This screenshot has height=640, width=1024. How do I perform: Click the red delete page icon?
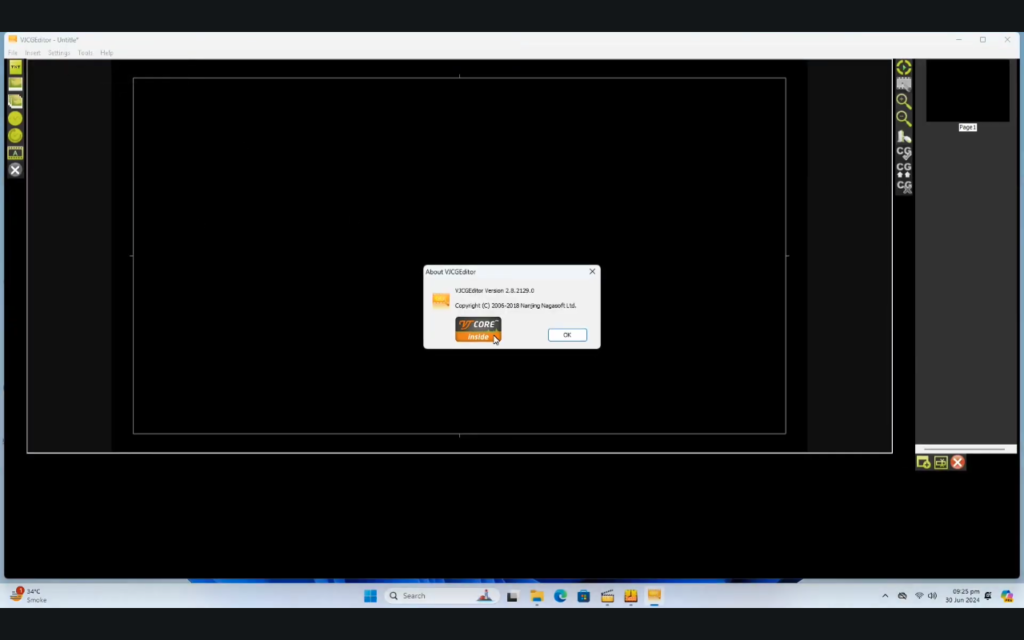[958, 462]
